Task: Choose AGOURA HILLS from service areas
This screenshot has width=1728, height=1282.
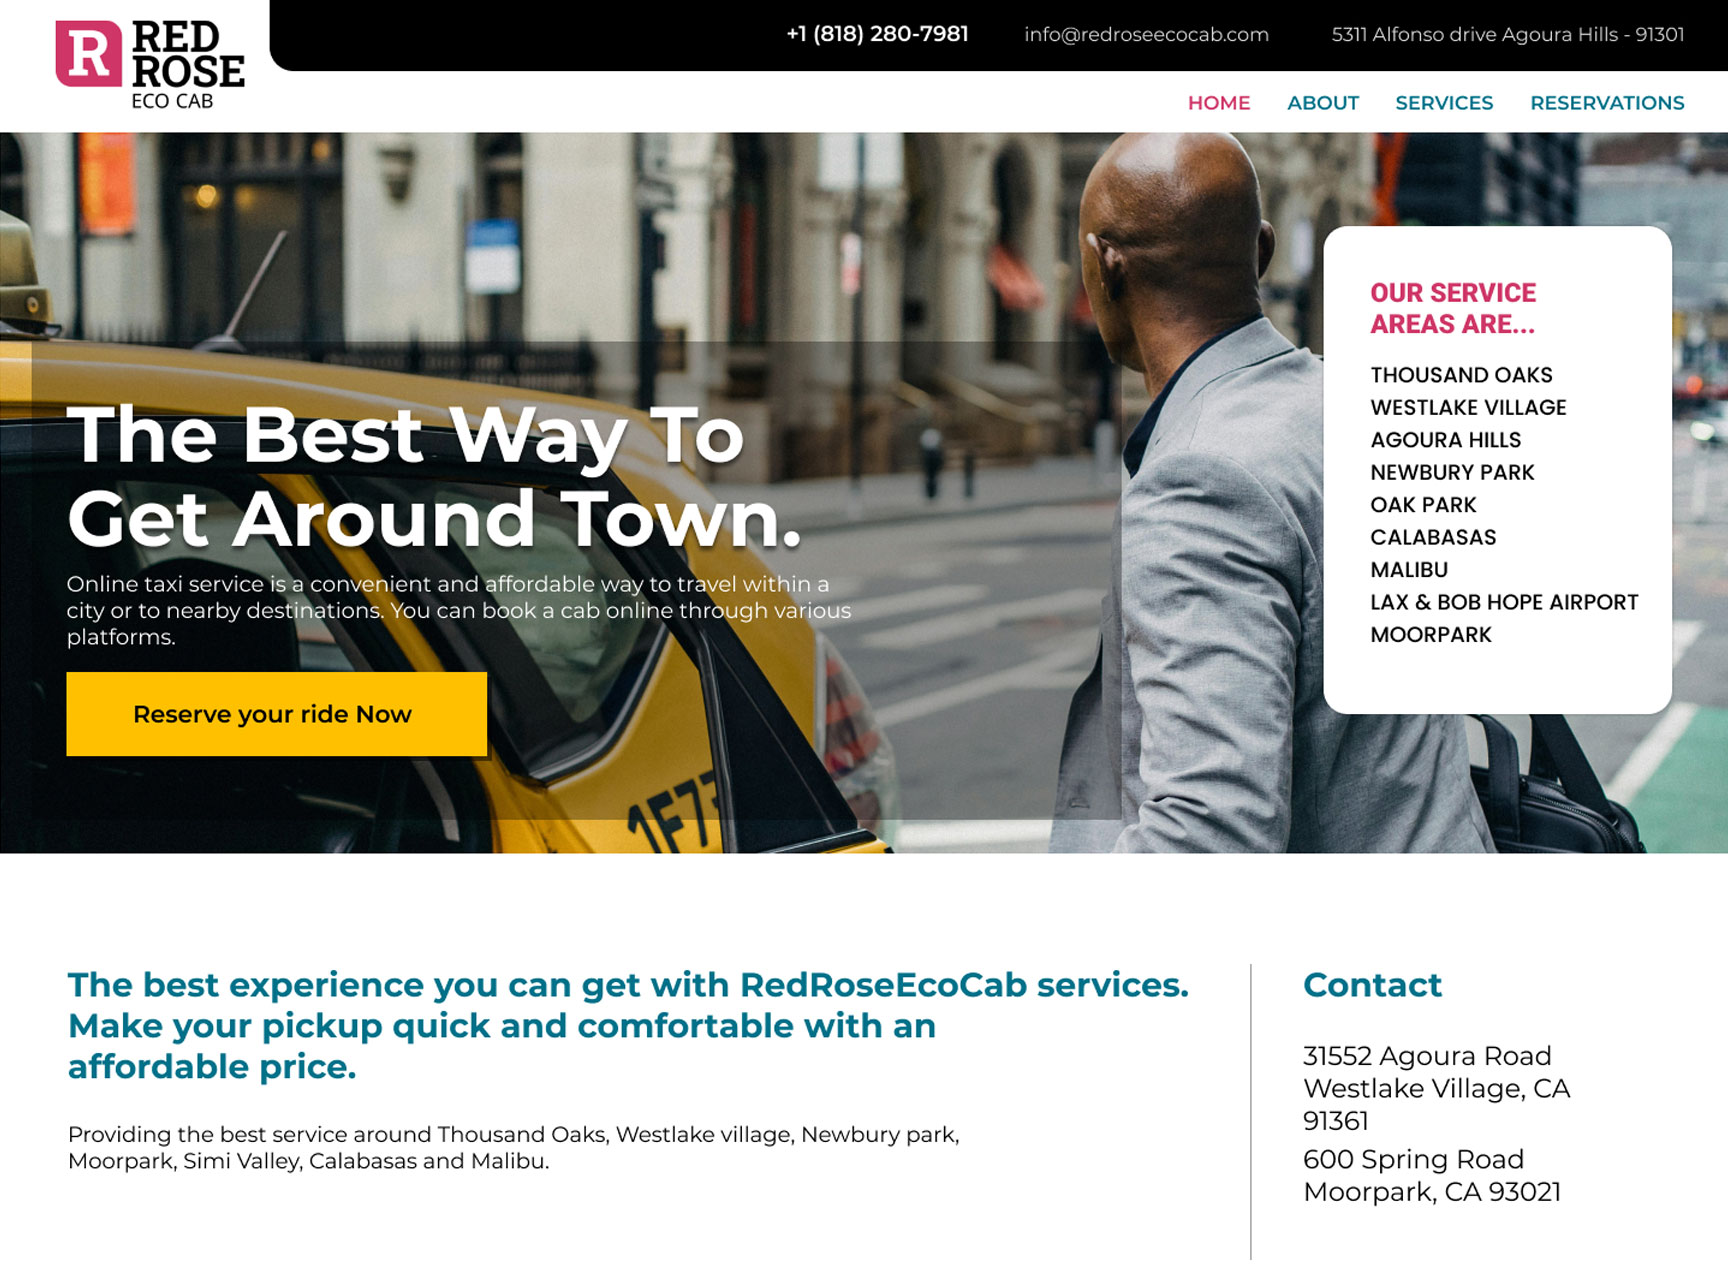Action: coord(1445,440)
